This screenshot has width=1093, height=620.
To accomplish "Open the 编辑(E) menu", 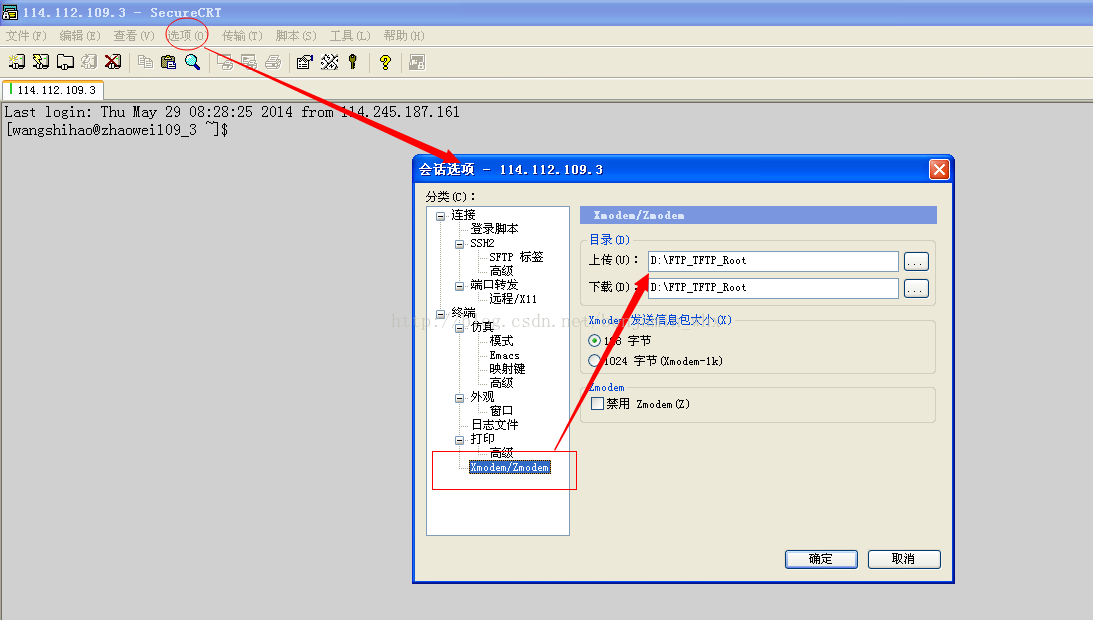I will coord(79,36).
